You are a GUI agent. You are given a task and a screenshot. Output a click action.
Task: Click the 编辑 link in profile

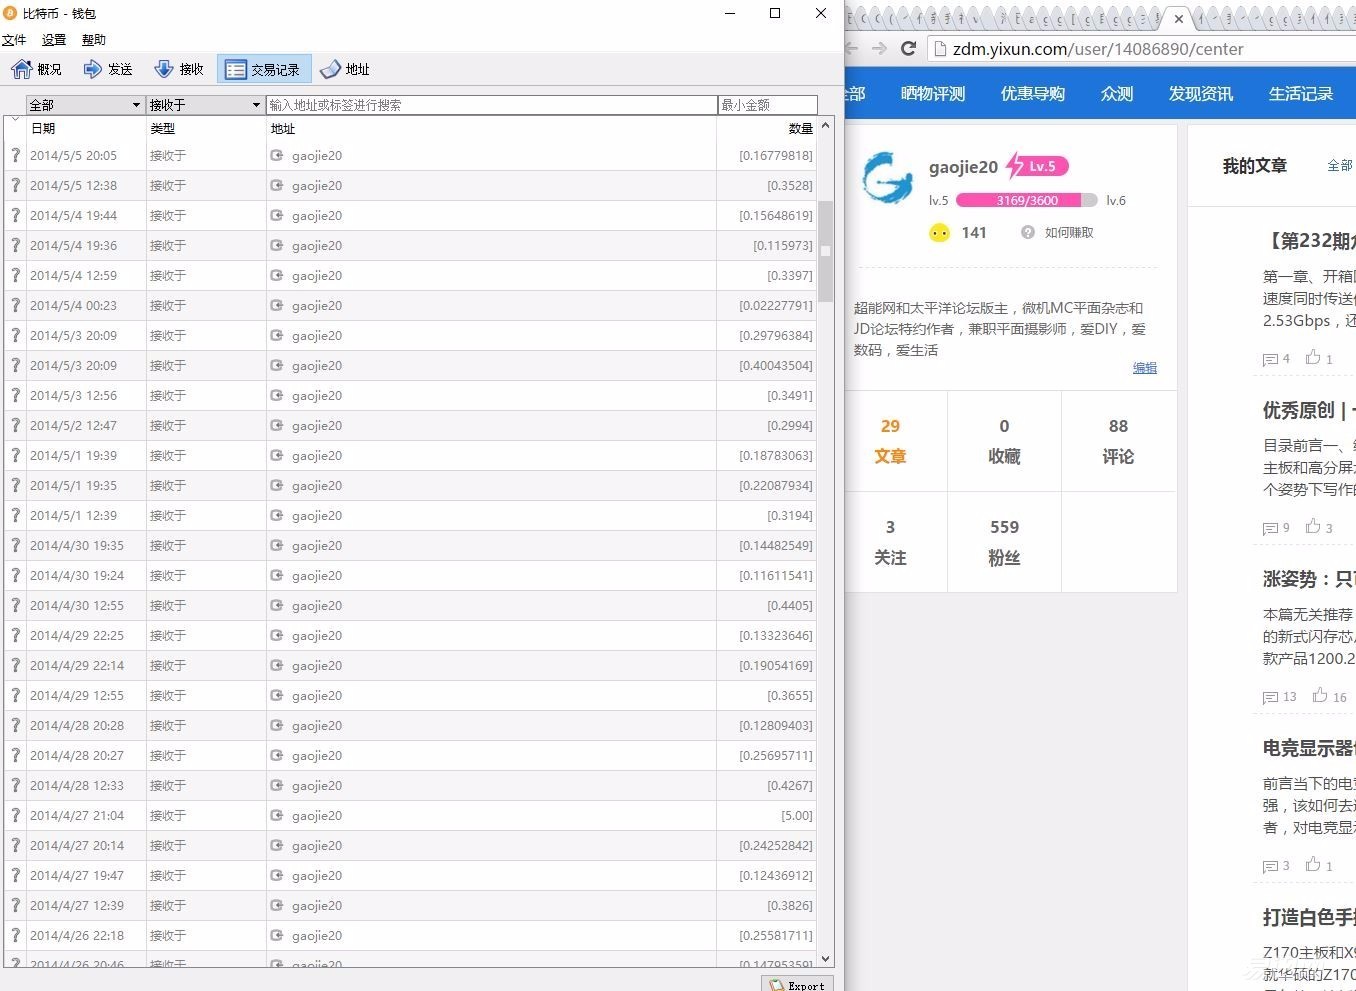click(1144, 368)
